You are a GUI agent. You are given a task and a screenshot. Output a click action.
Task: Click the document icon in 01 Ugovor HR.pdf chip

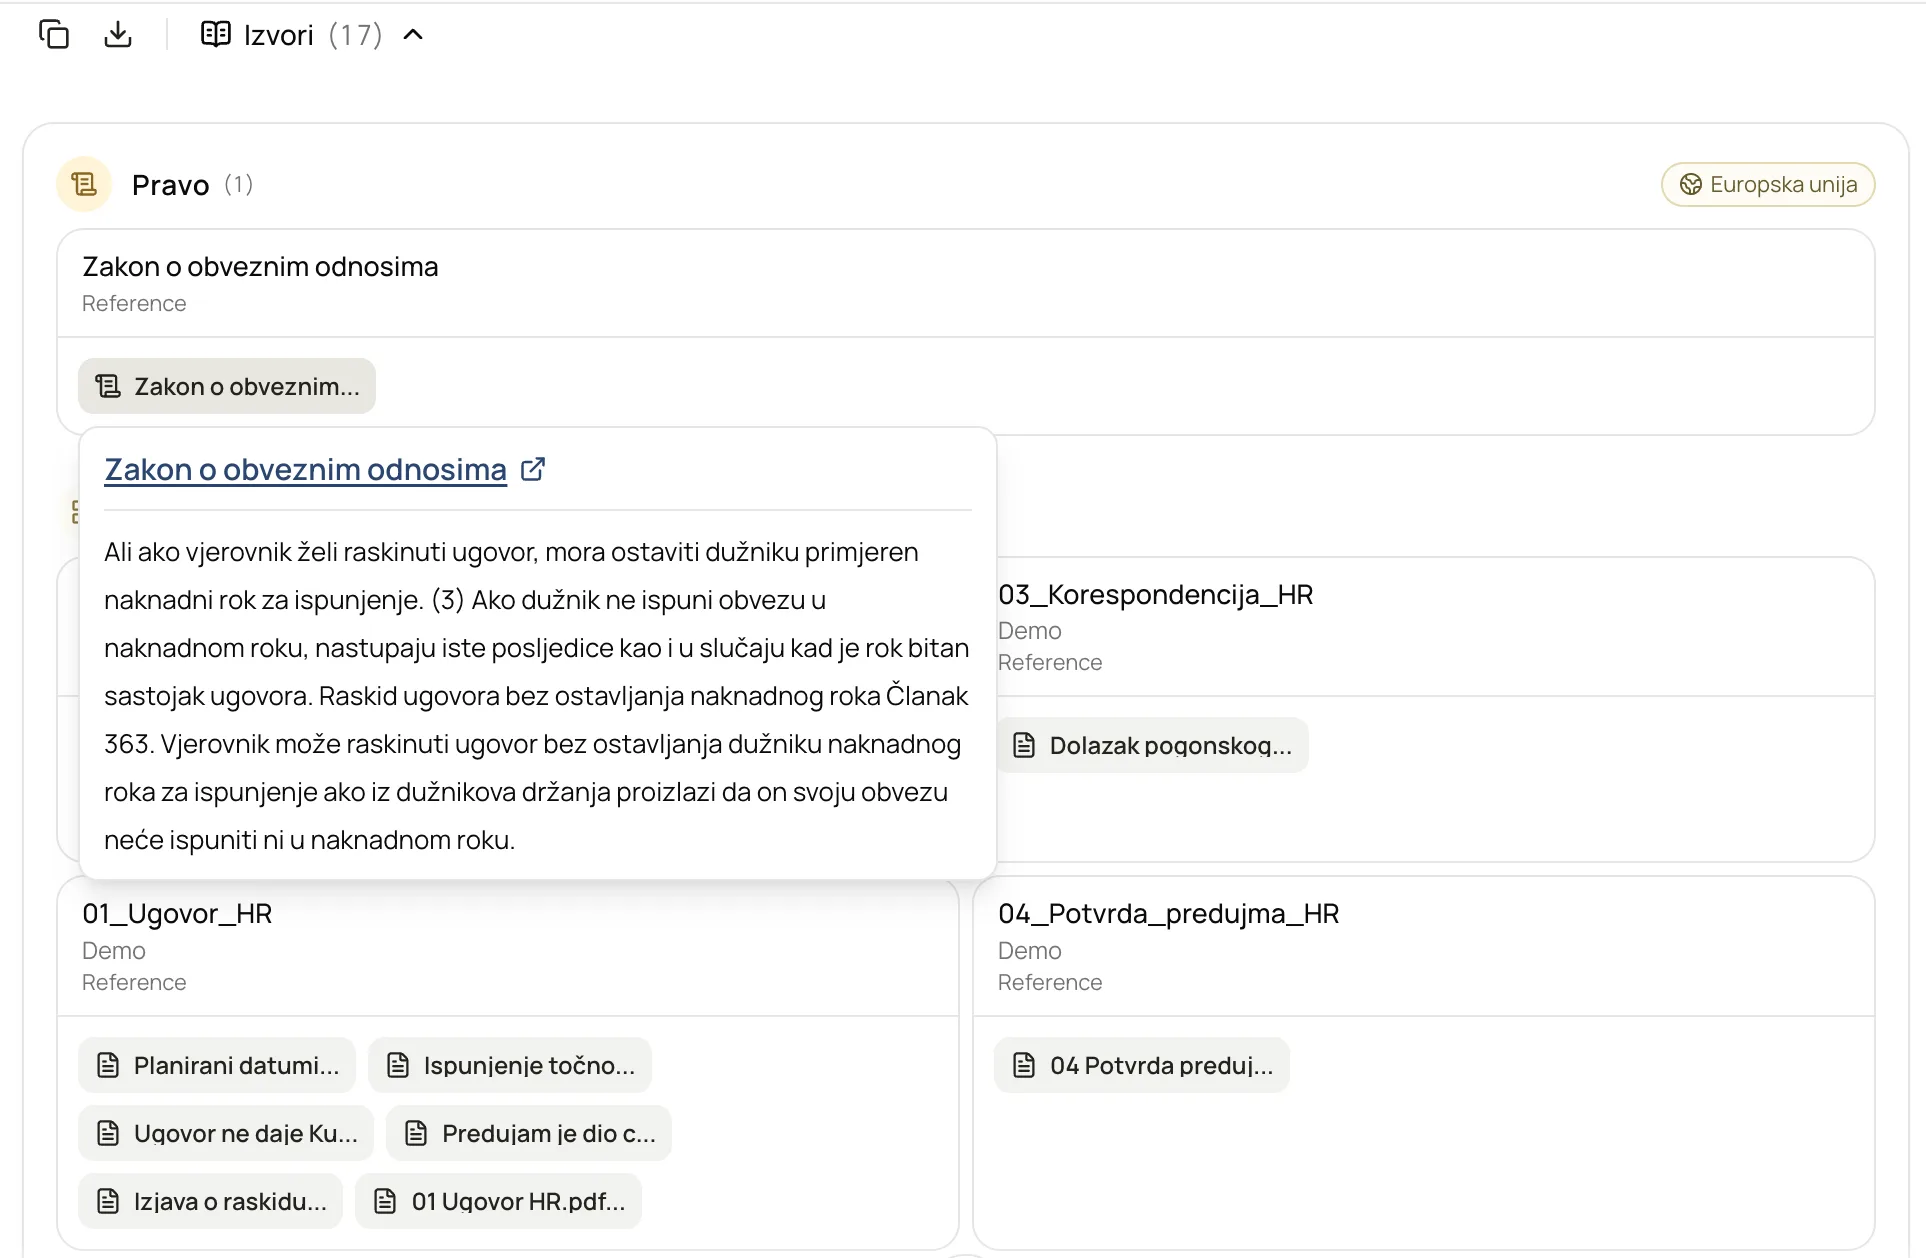click(x=385, y=1201)
